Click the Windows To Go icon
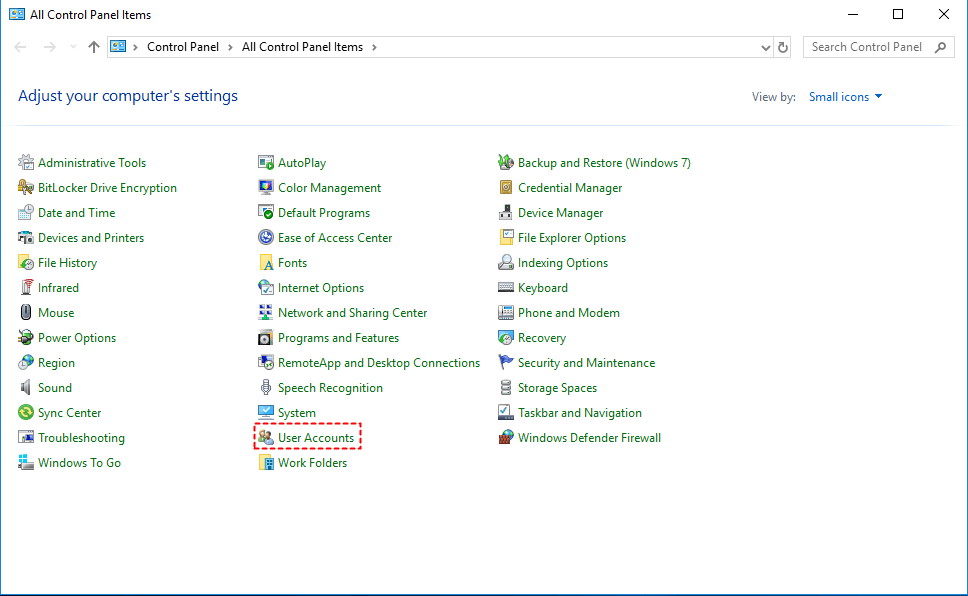Viewport: 968px width, 596px height. [x=26, y=463]
